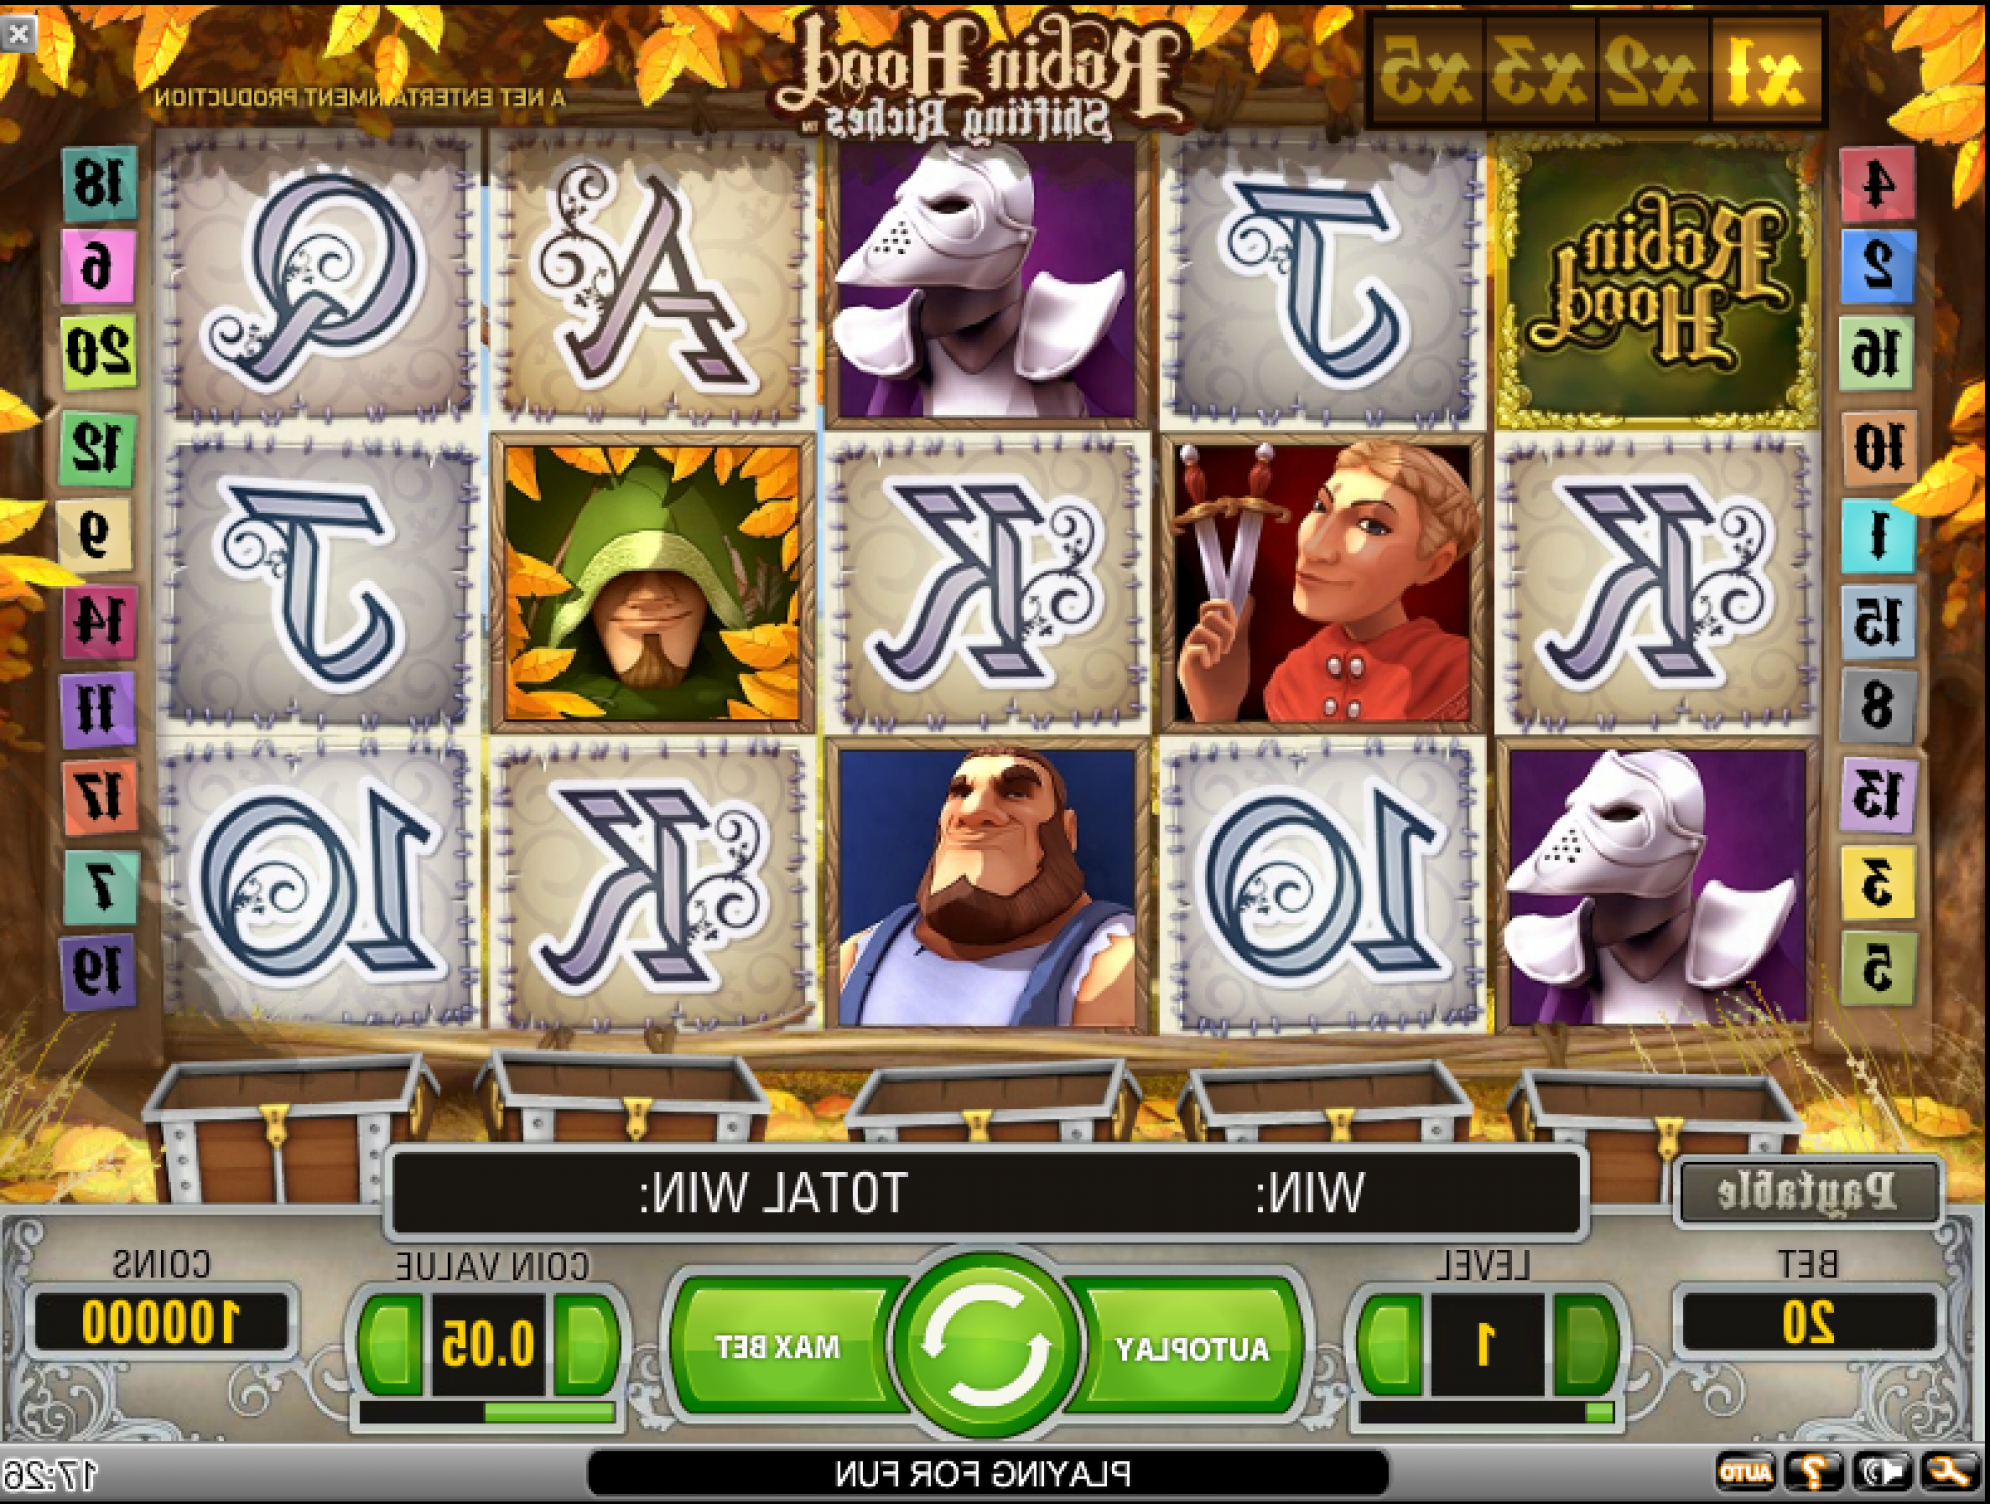Screen dimensions: 1990x1504
Task: Open the Paytable
Action: pos(1808,1191)
